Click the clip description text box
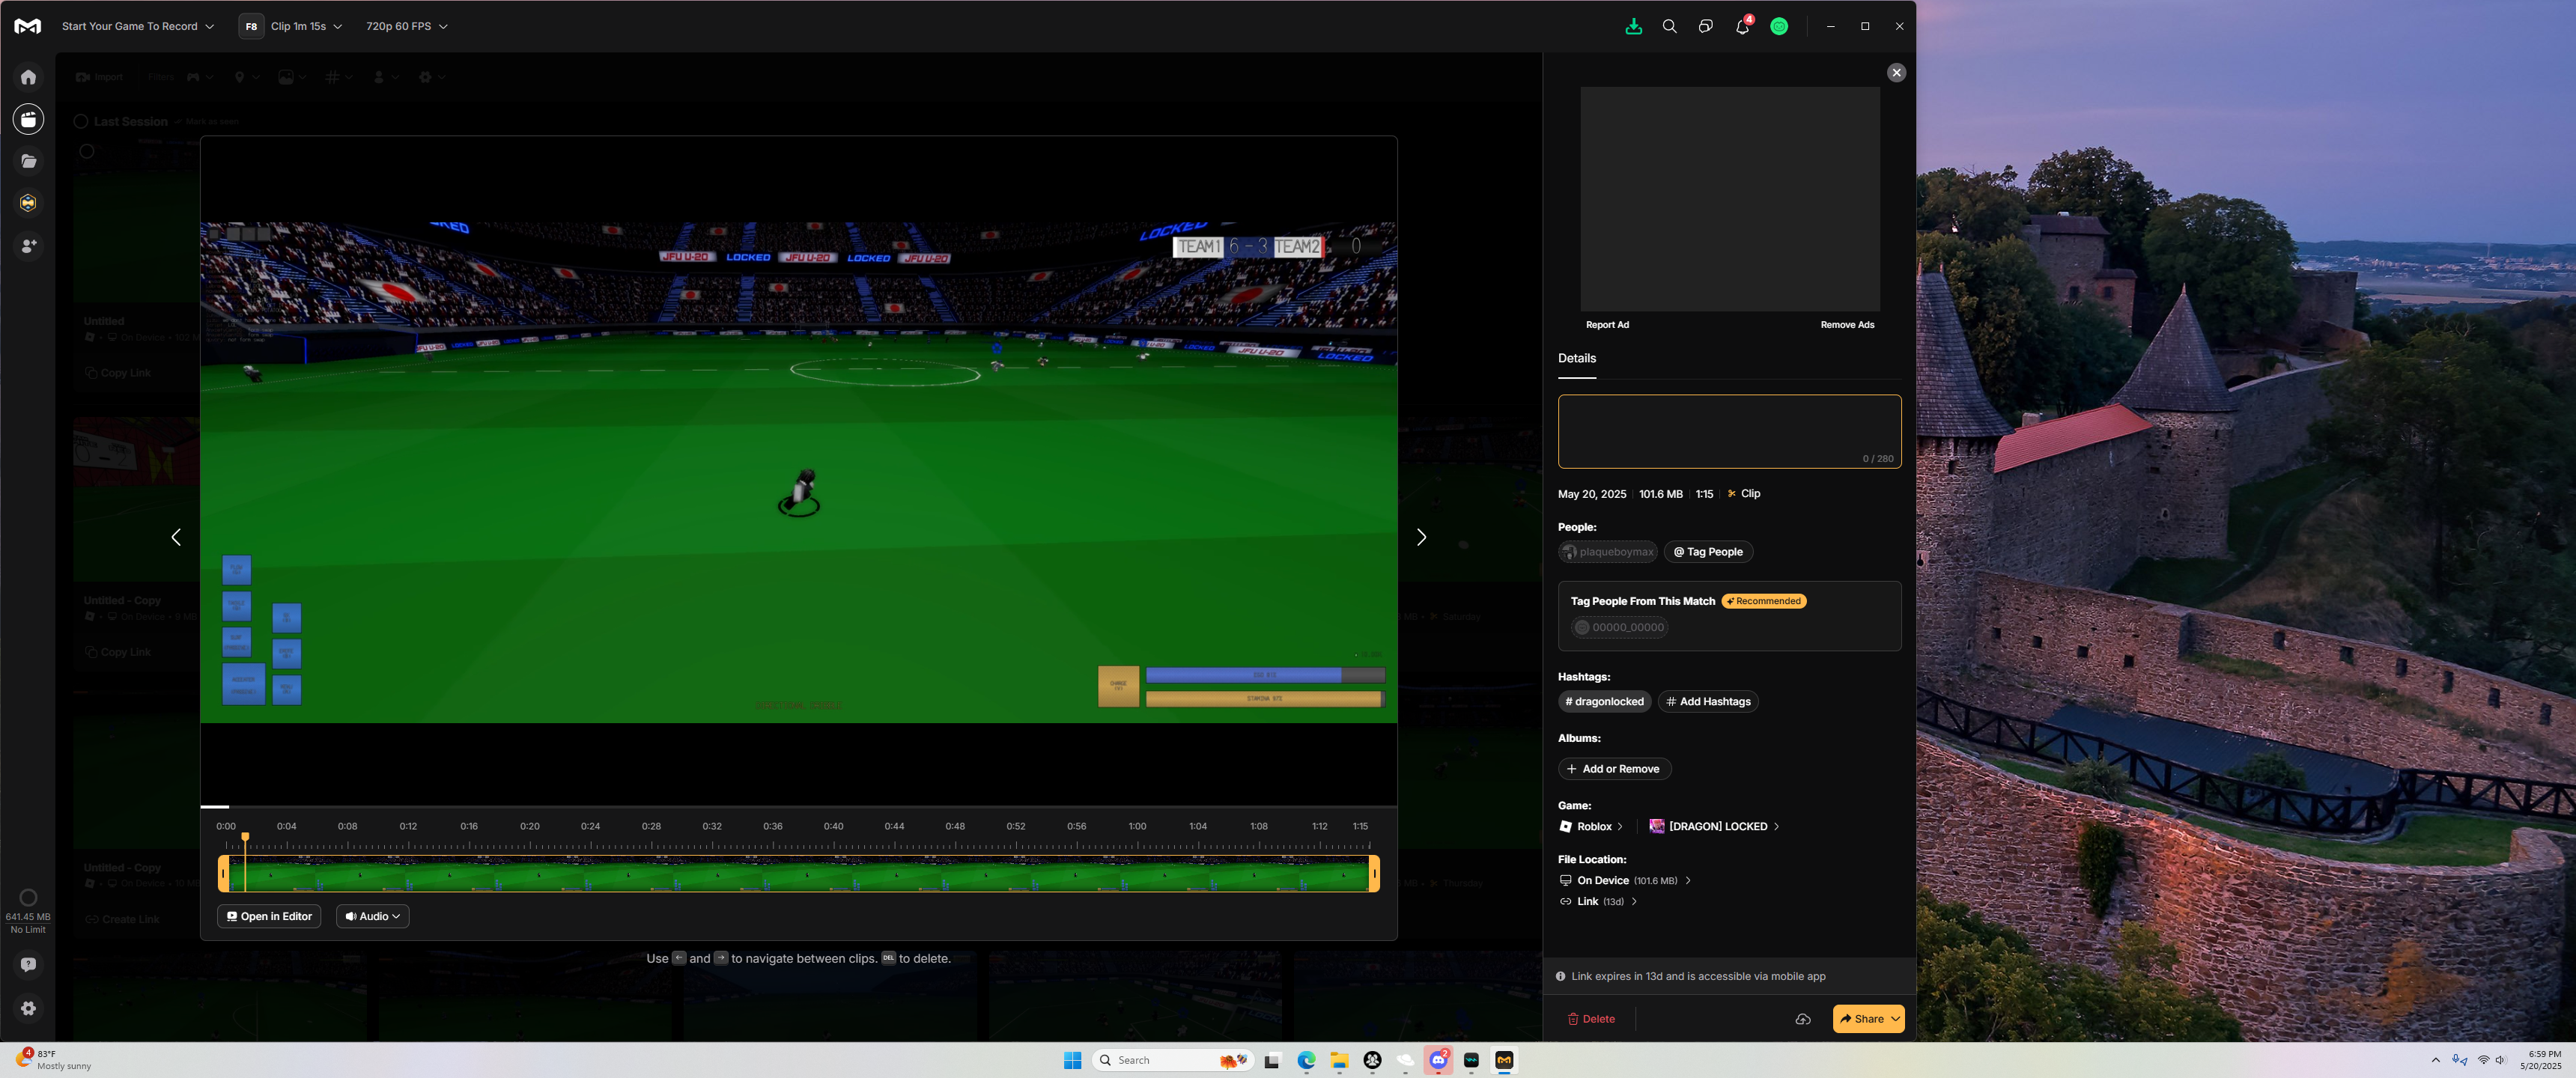This screenshot has height=1078, width=2576. coord(1729,431)
